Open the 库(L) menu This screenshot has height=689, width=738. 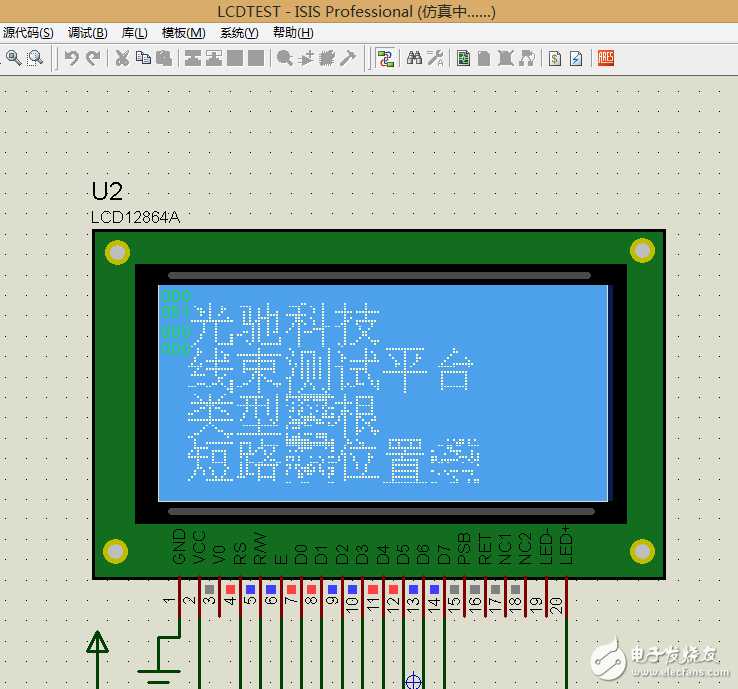135,33
